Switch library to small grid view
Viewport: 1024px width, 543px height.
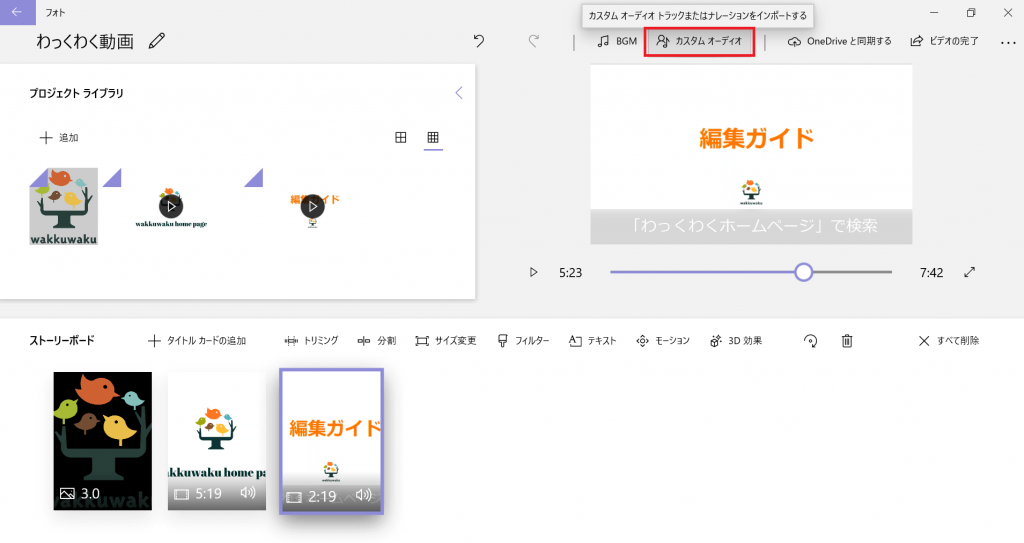(433, 138)
